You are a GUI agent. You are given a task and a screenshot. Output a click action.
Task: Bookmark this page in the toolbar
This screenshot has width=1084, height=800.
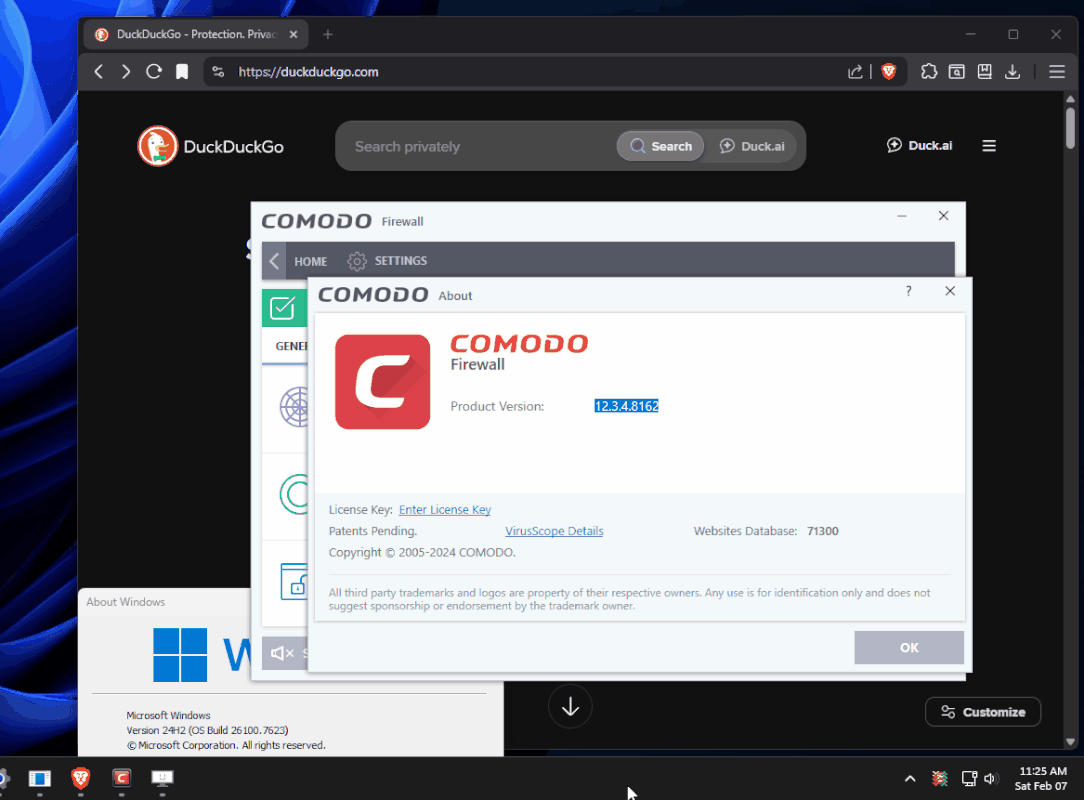point(182,72)
